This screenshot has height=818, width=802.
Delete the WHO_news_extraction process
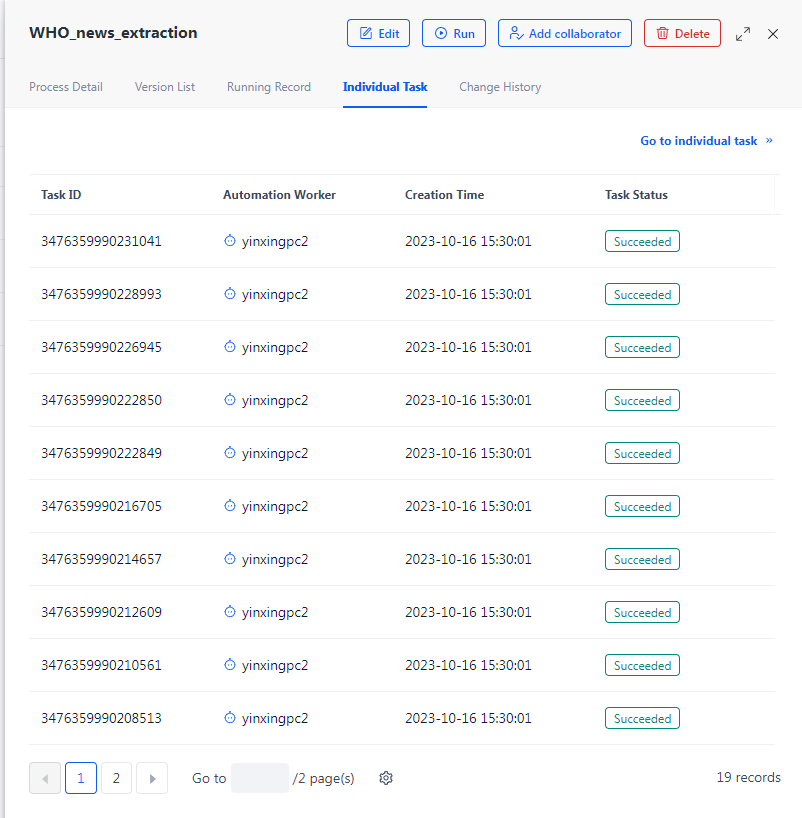(x=682, y=33)
